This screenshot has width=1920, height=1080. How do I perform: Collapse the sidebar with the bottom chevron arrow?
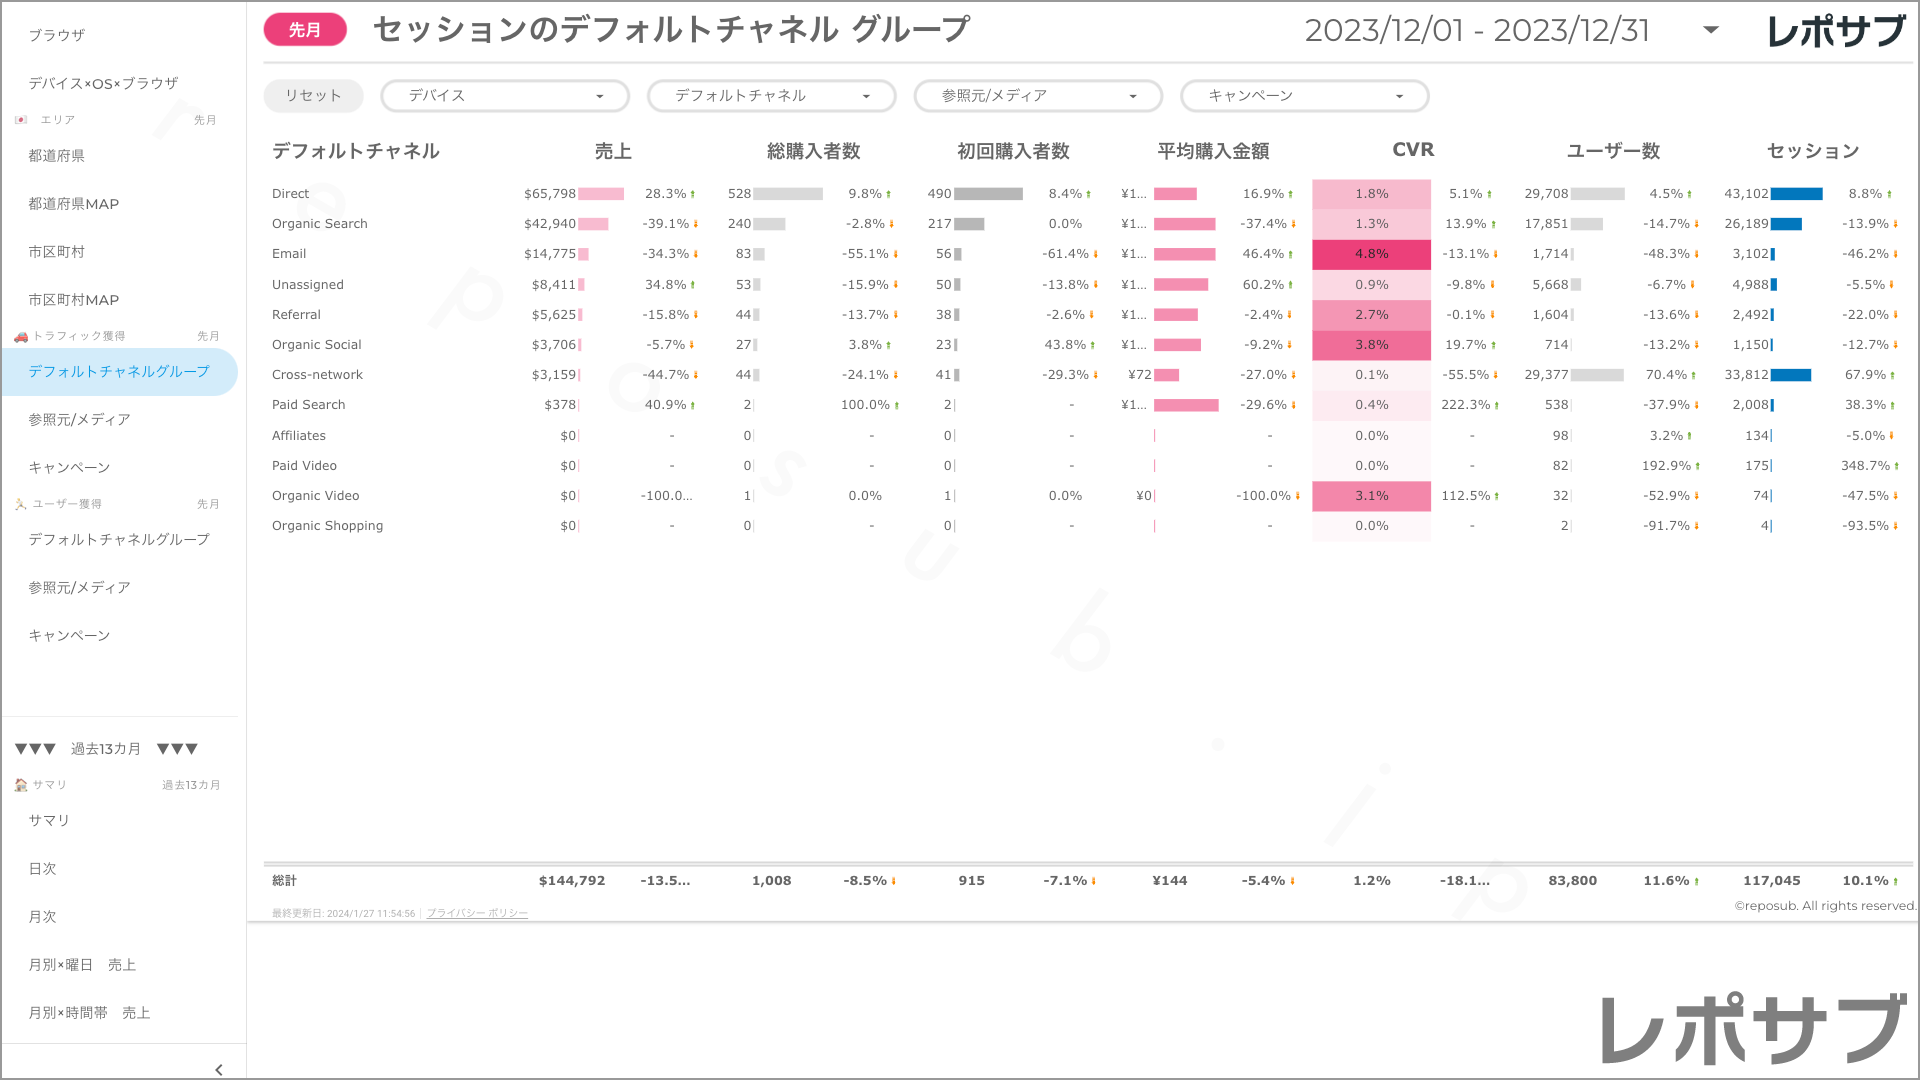coord(218,1069)
